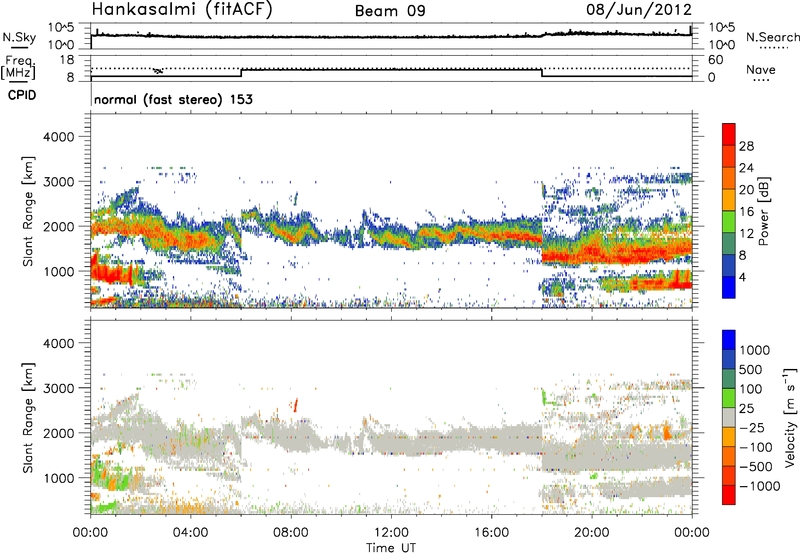This screenshot has height=554, width=800.
Task: Click the "60" tick on Nave axis
Action: click(715, 60)
